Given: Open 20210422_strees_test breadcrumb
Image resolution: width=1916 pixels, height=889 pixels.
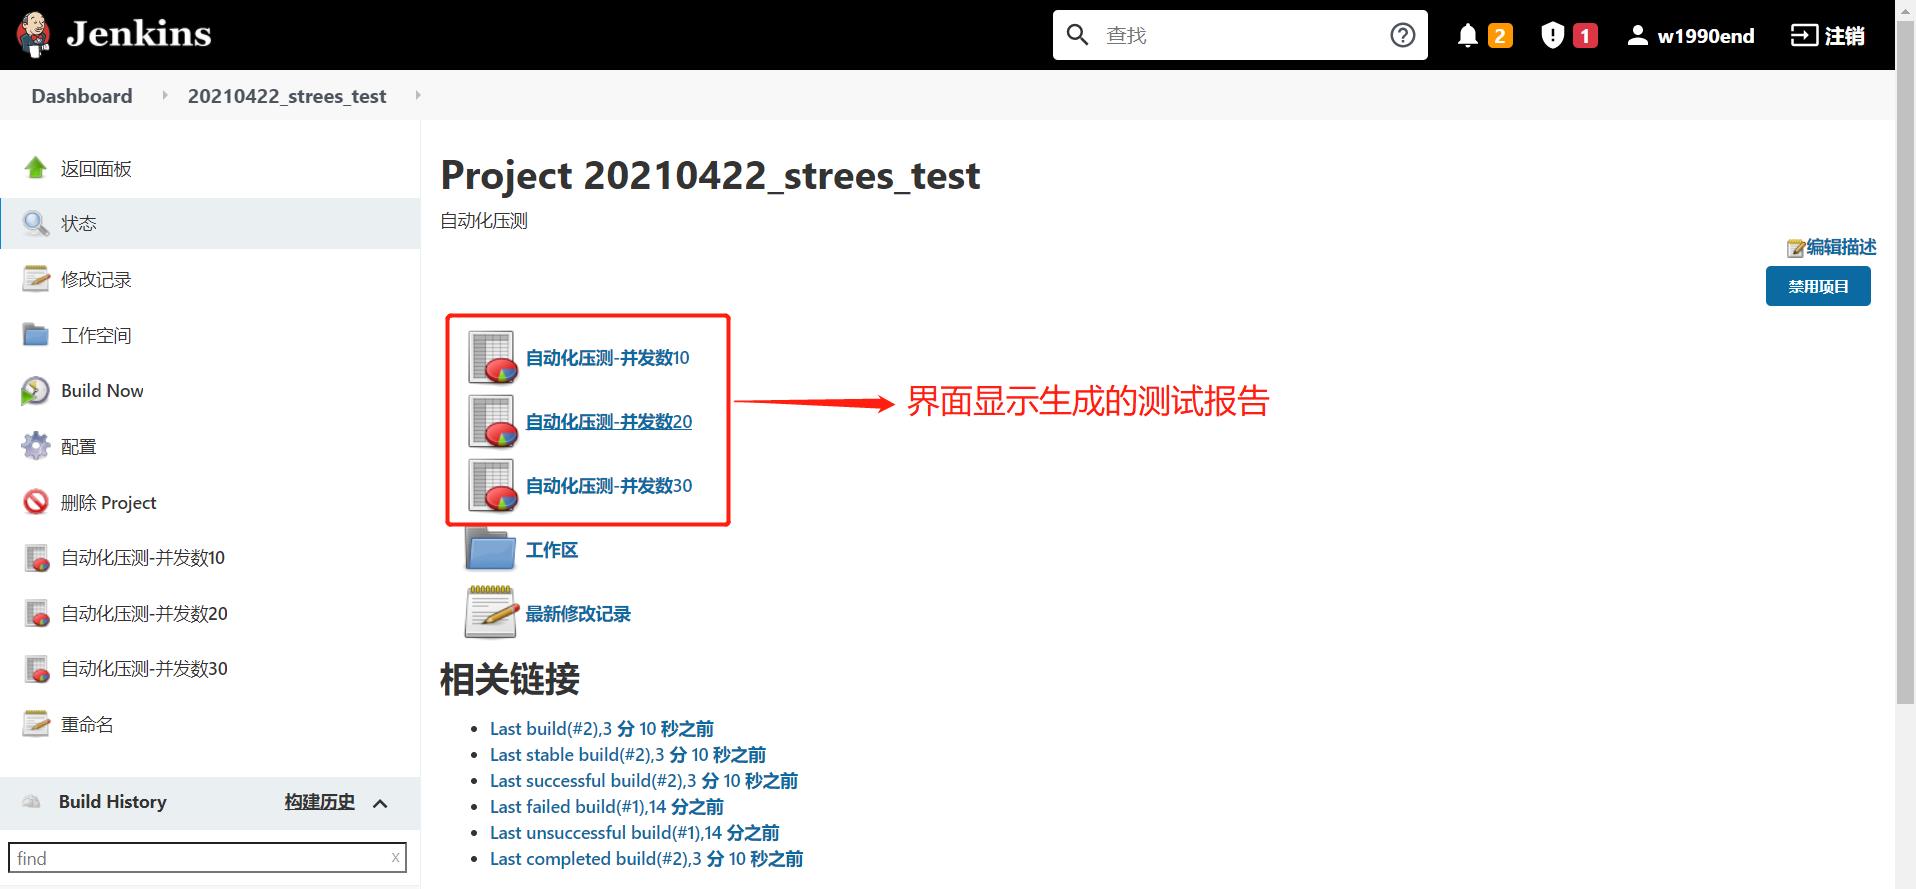Looking at the screenshot, I should pos(287,96).
